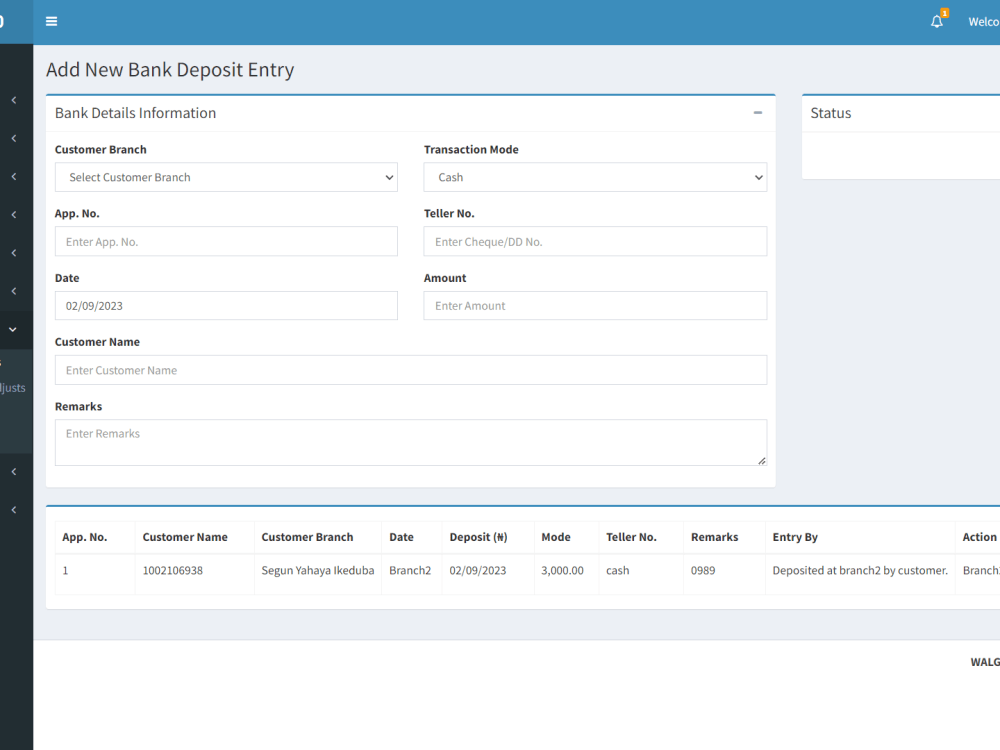Click the Amount input field
This screenshot has width=1000, height=750.
595,306
